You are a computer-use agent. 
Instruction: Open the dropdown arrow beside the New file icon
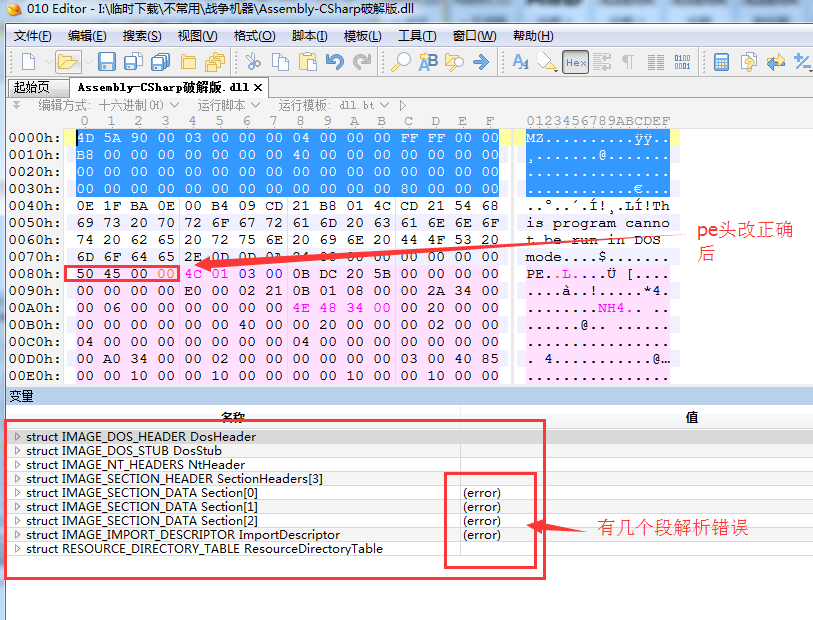click(48, 63)
